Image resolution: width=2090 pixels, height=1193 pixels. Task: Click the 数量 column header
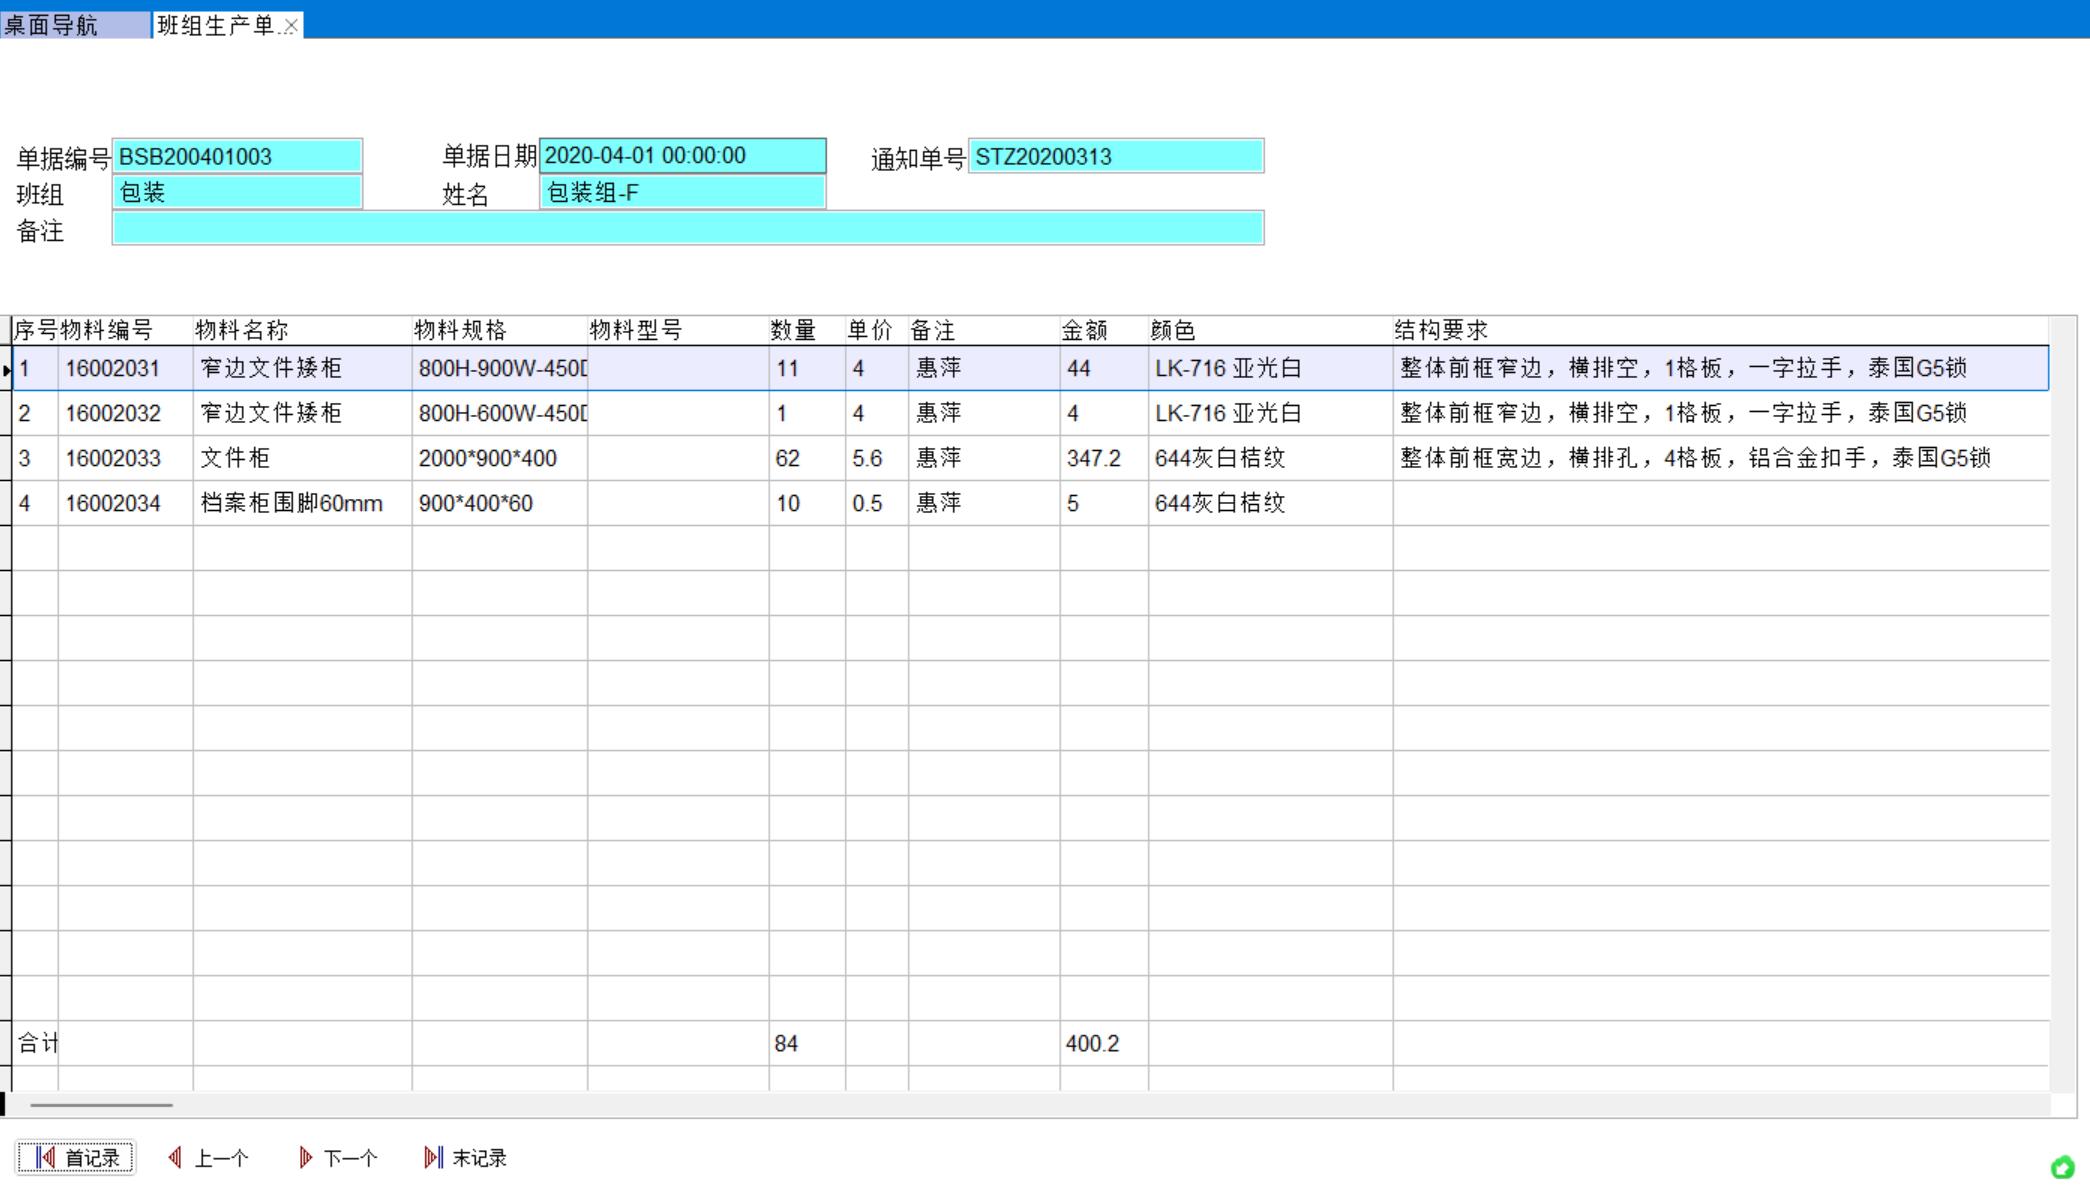pyautogui.click(x=793, y=331)
